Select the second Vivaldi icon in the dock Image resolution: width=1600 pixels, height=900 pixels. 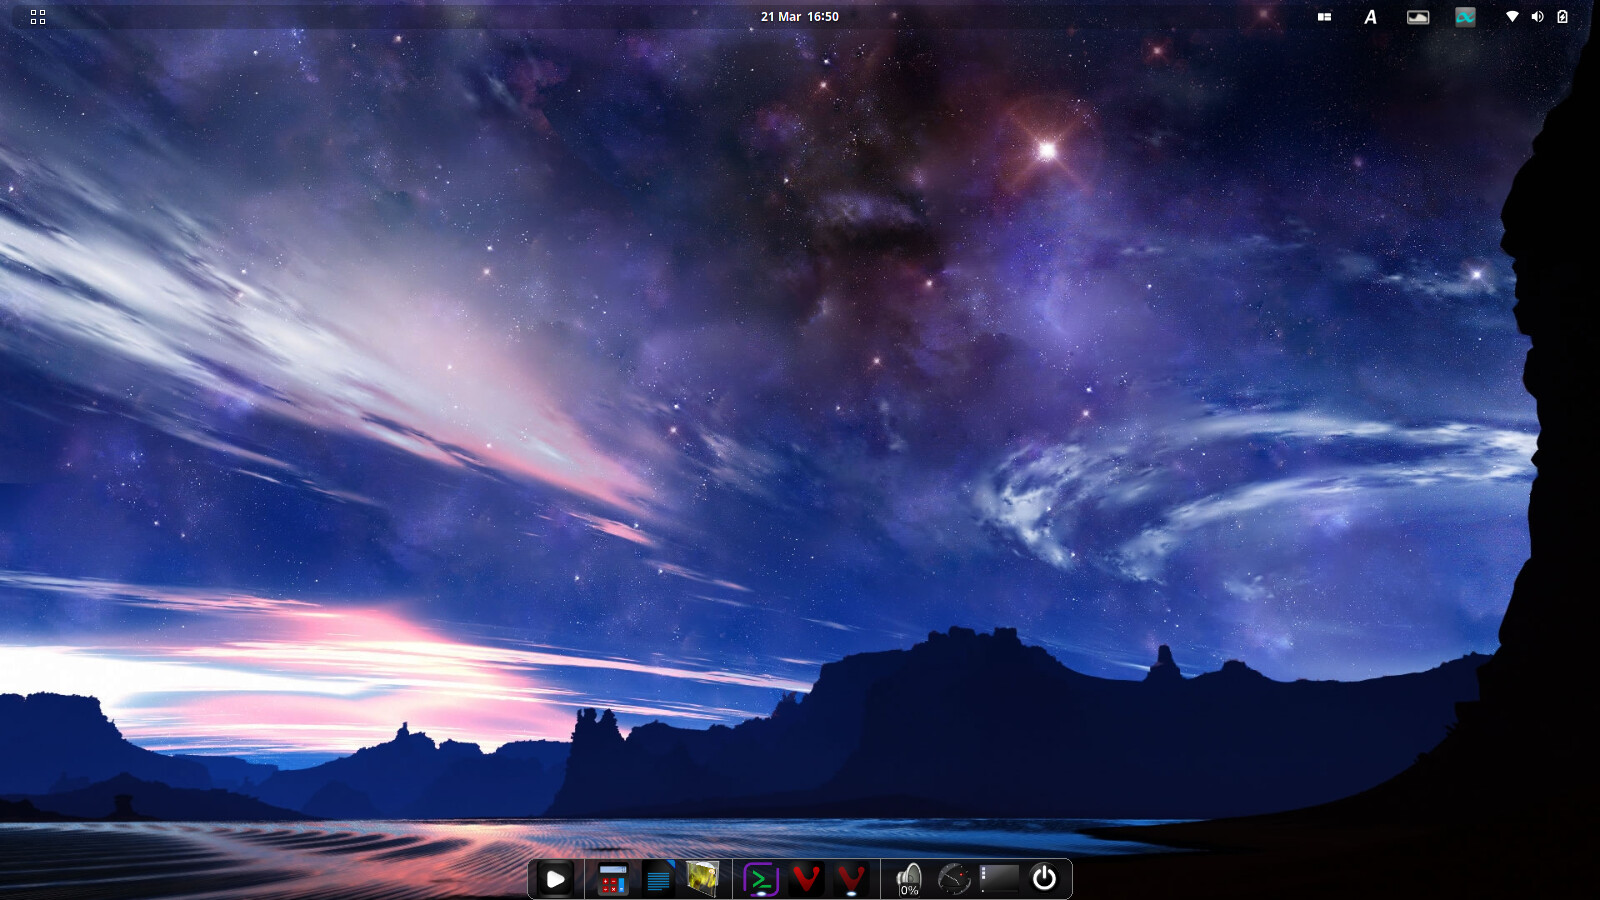click(x=850, y=879)
